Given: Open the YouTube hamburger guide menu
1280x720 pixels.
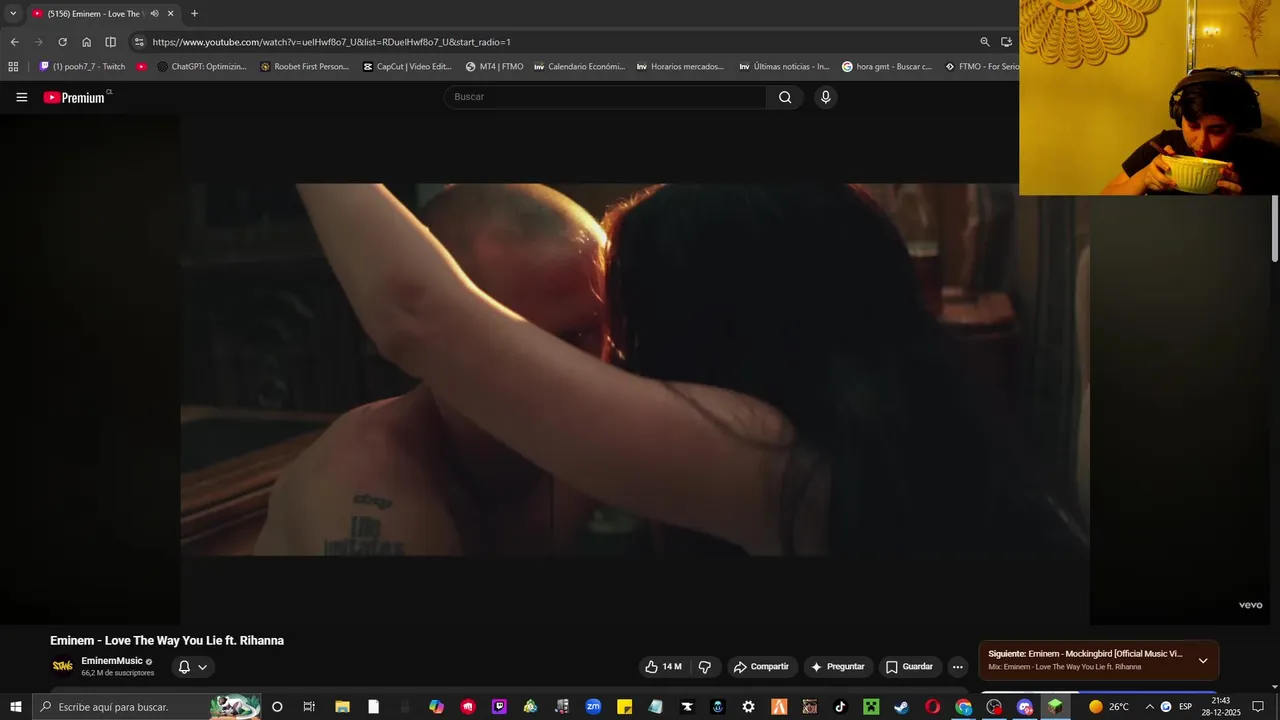Looking at the screenshot, I should pyautogui.click(x=21, y=97).
